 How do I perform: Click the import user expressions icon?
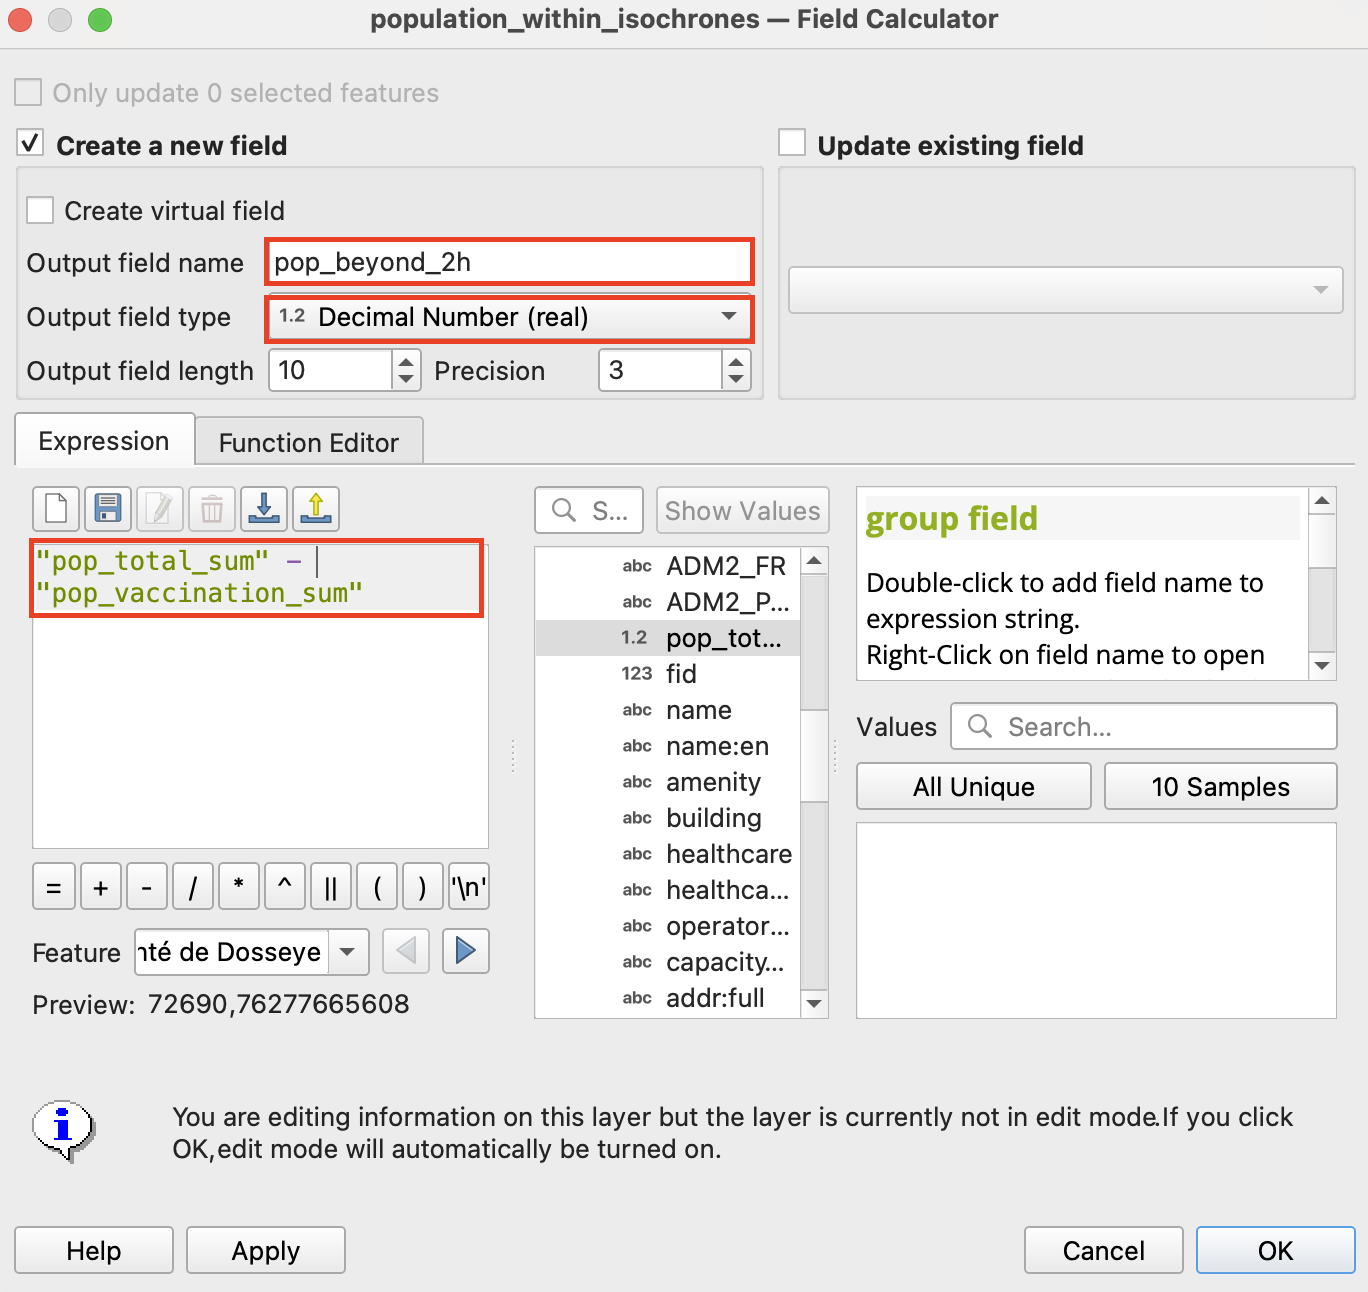click(264, 509)
